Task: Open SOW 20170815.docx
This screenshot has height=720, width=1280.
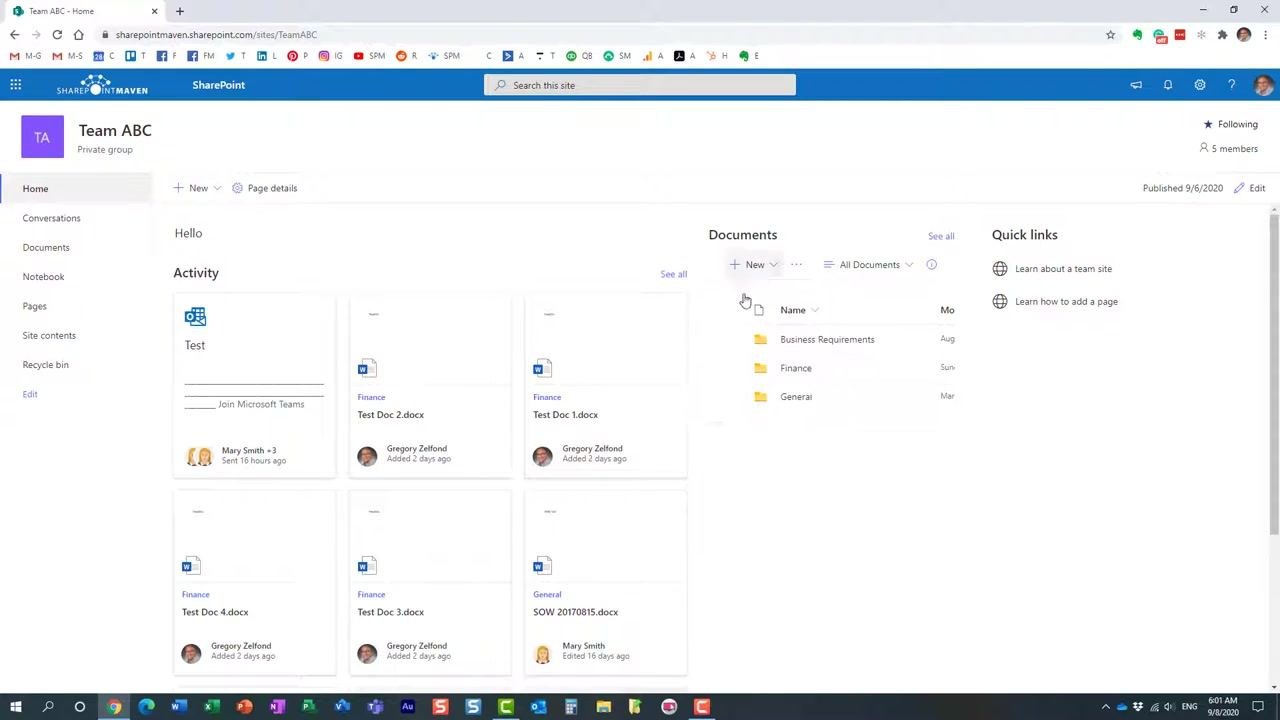Action: [x=605, y=583]
